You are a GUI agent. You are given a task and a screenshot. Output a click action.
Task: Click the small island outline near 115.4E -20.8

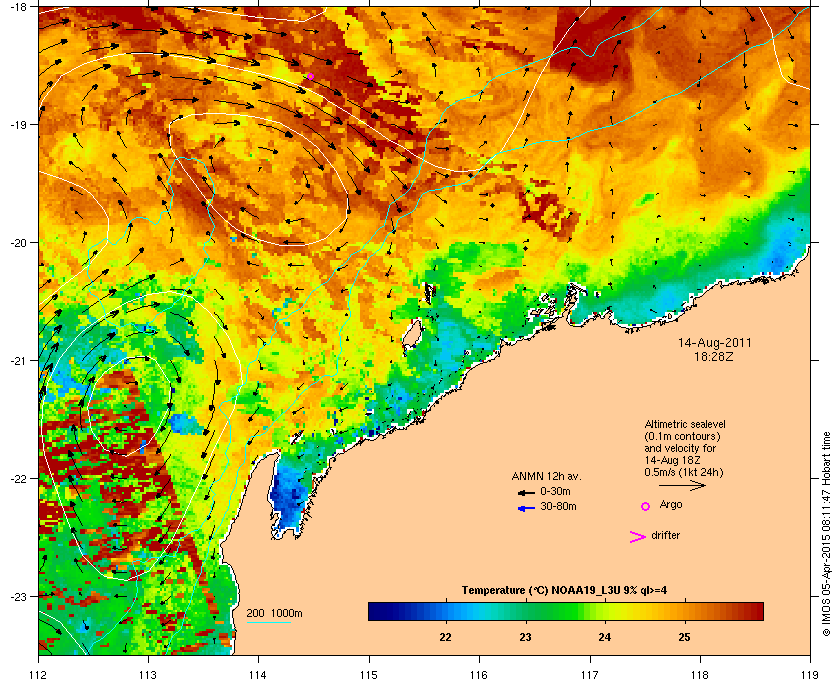[412, 334]
